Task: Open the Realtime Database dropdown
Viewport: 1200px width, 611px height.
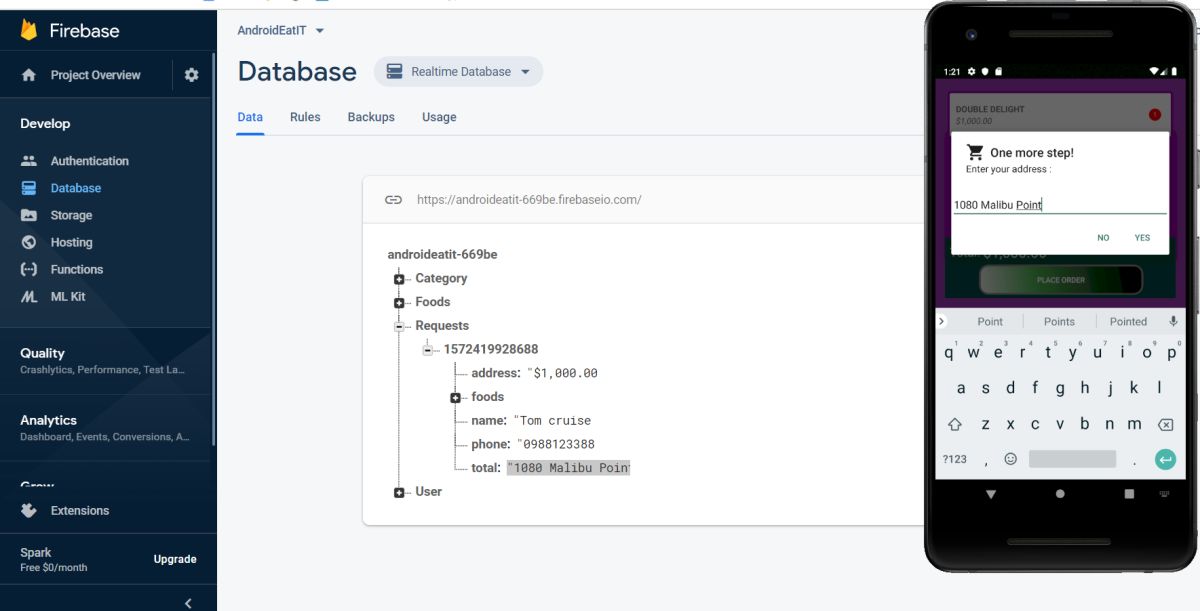Action: [x=458, y=72]
